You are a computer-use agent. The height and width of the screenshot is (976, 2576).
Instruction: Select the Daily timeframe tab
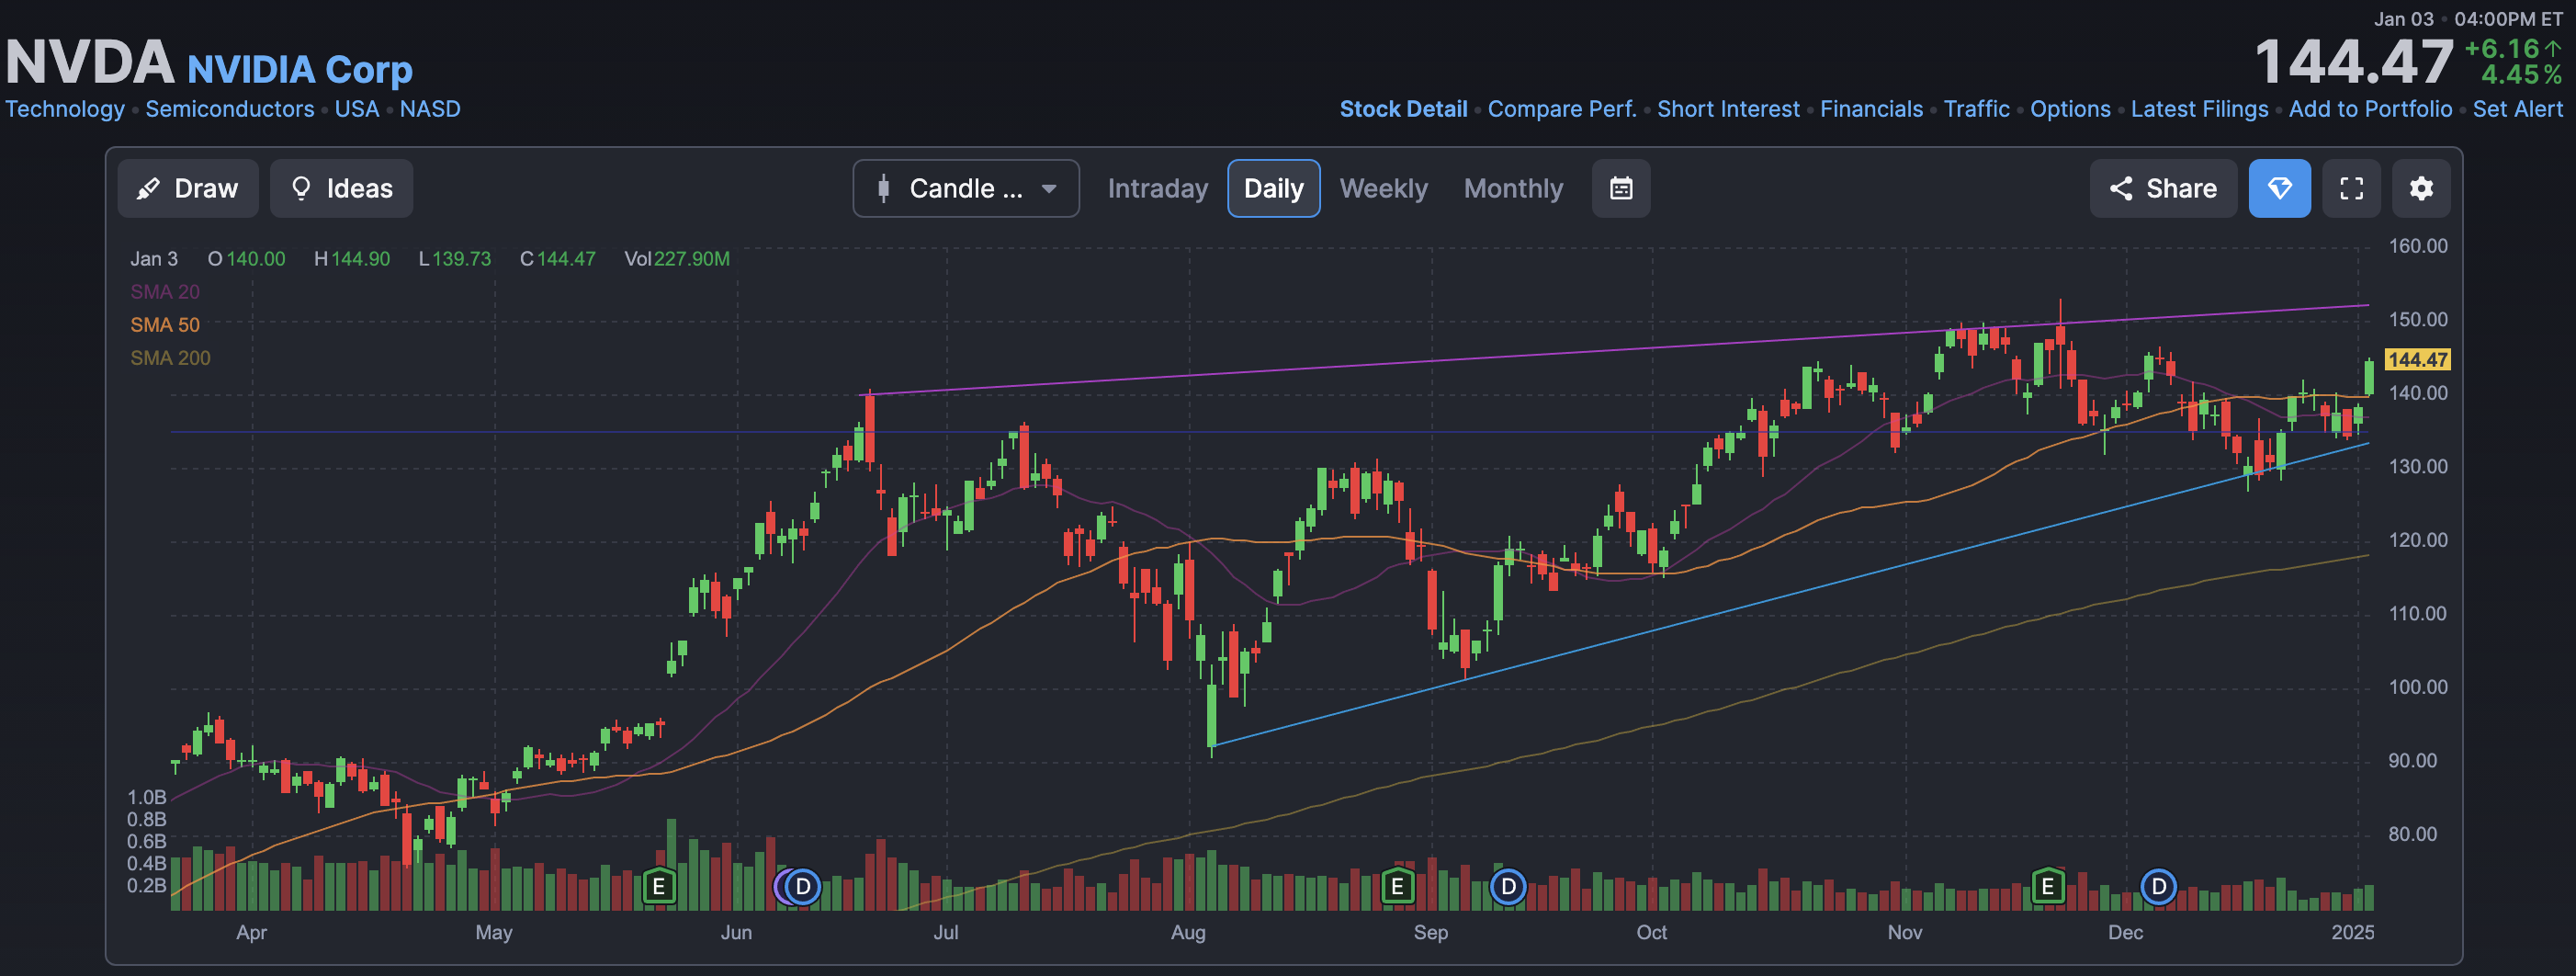(x=1273, y=188)
